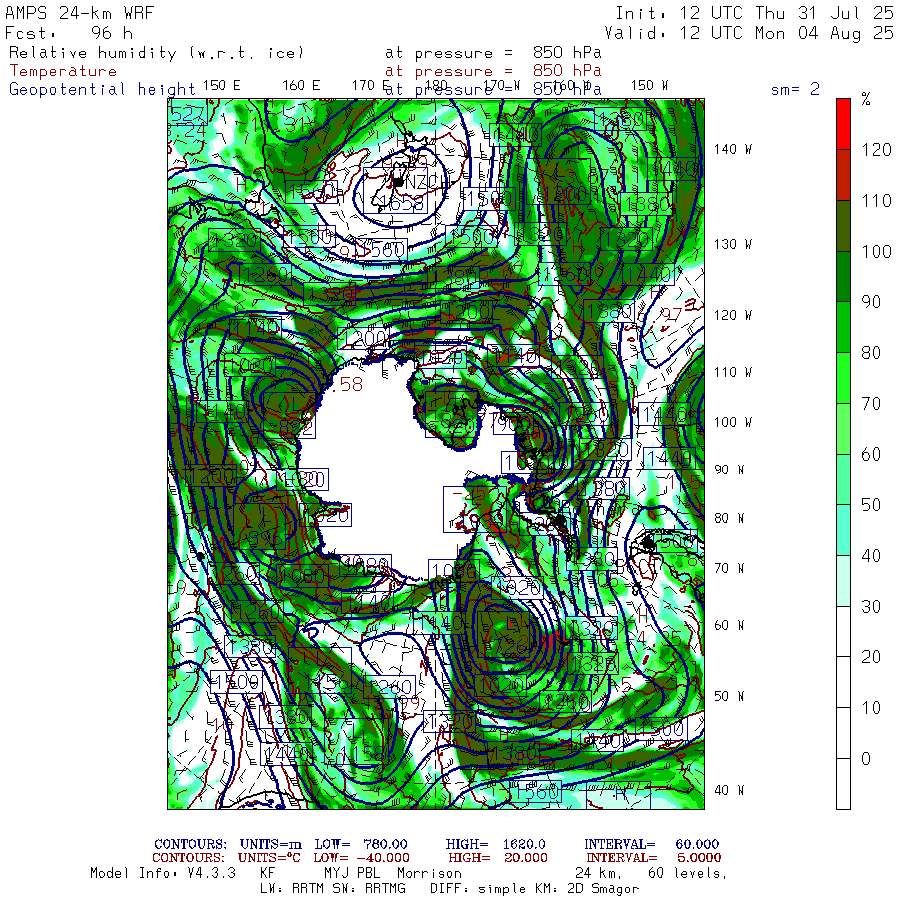This screenshot has height=900, width=900.
Task: Click the 'Relative humidity (w.r.t. ice)' label
Action: click(156, 53)
